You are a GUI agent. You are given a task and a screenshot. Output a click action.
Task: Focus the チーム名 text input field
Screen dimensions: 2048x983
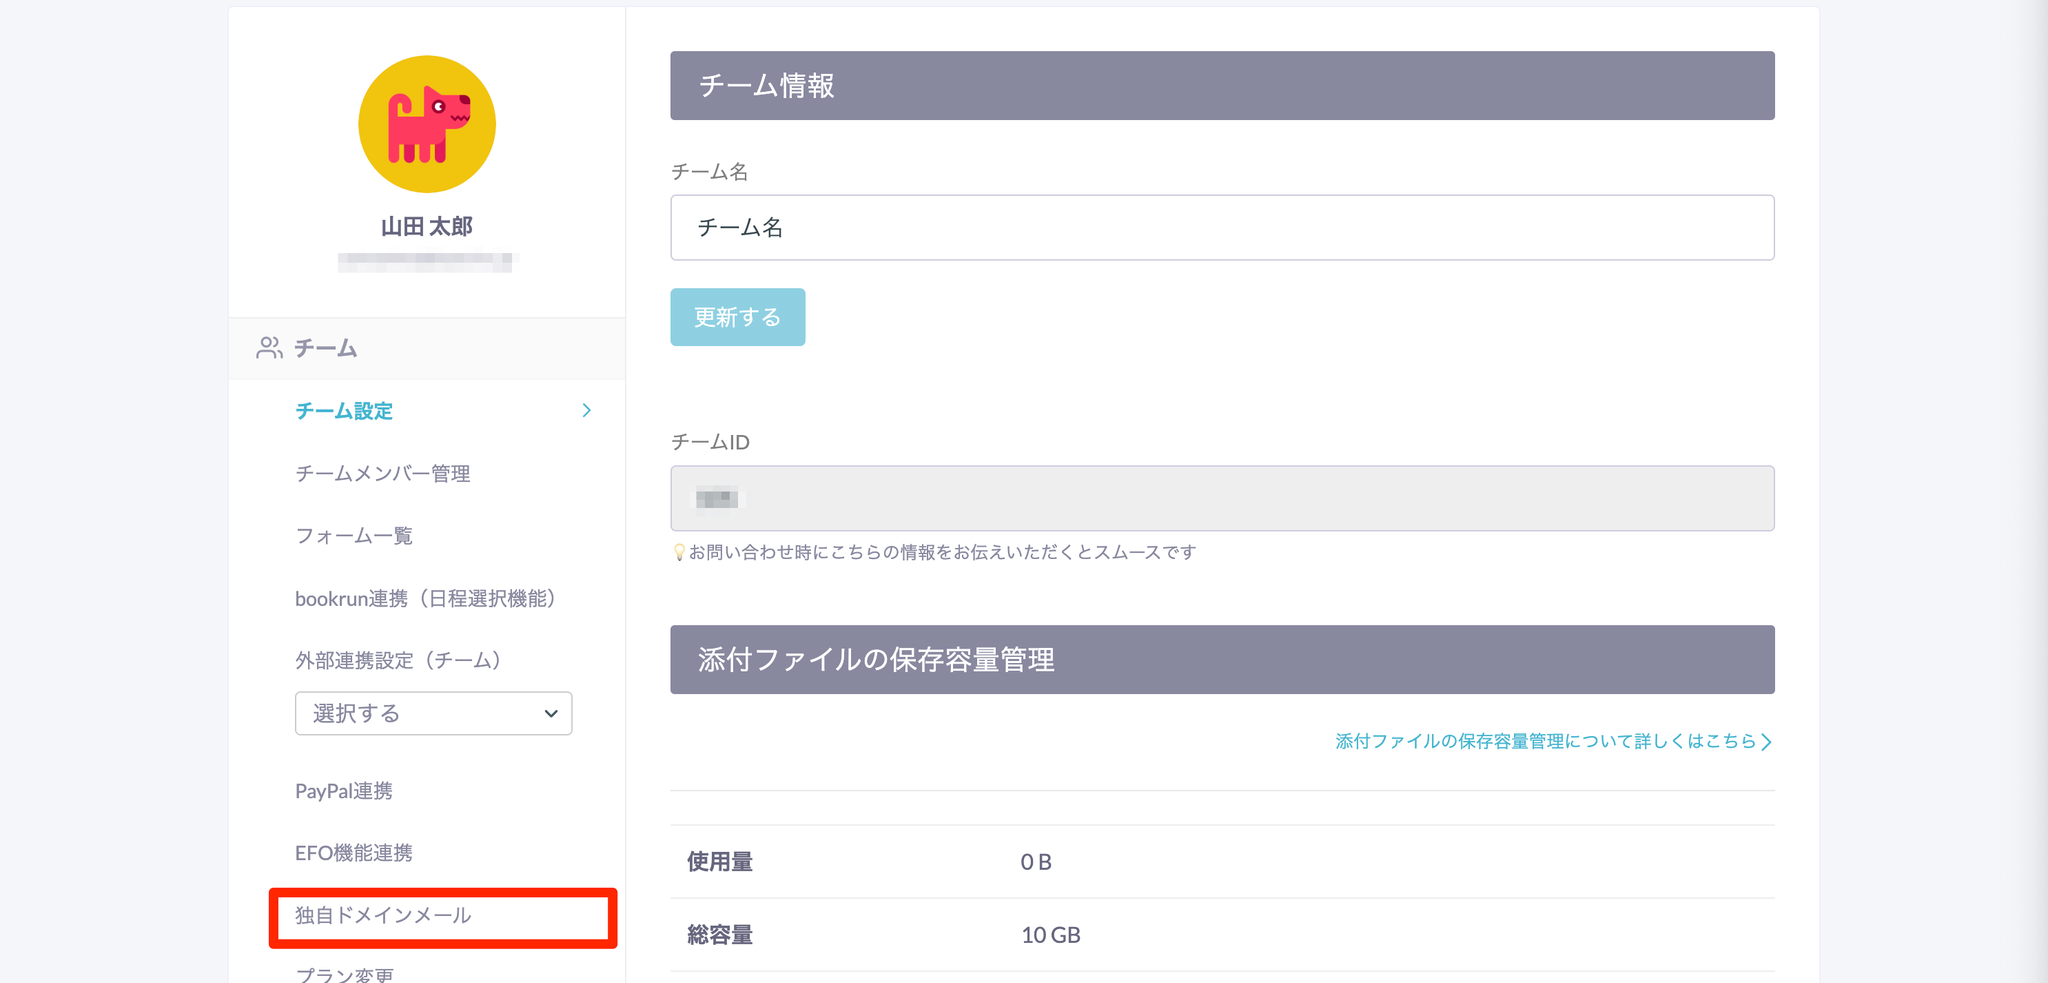point(1222,228)
